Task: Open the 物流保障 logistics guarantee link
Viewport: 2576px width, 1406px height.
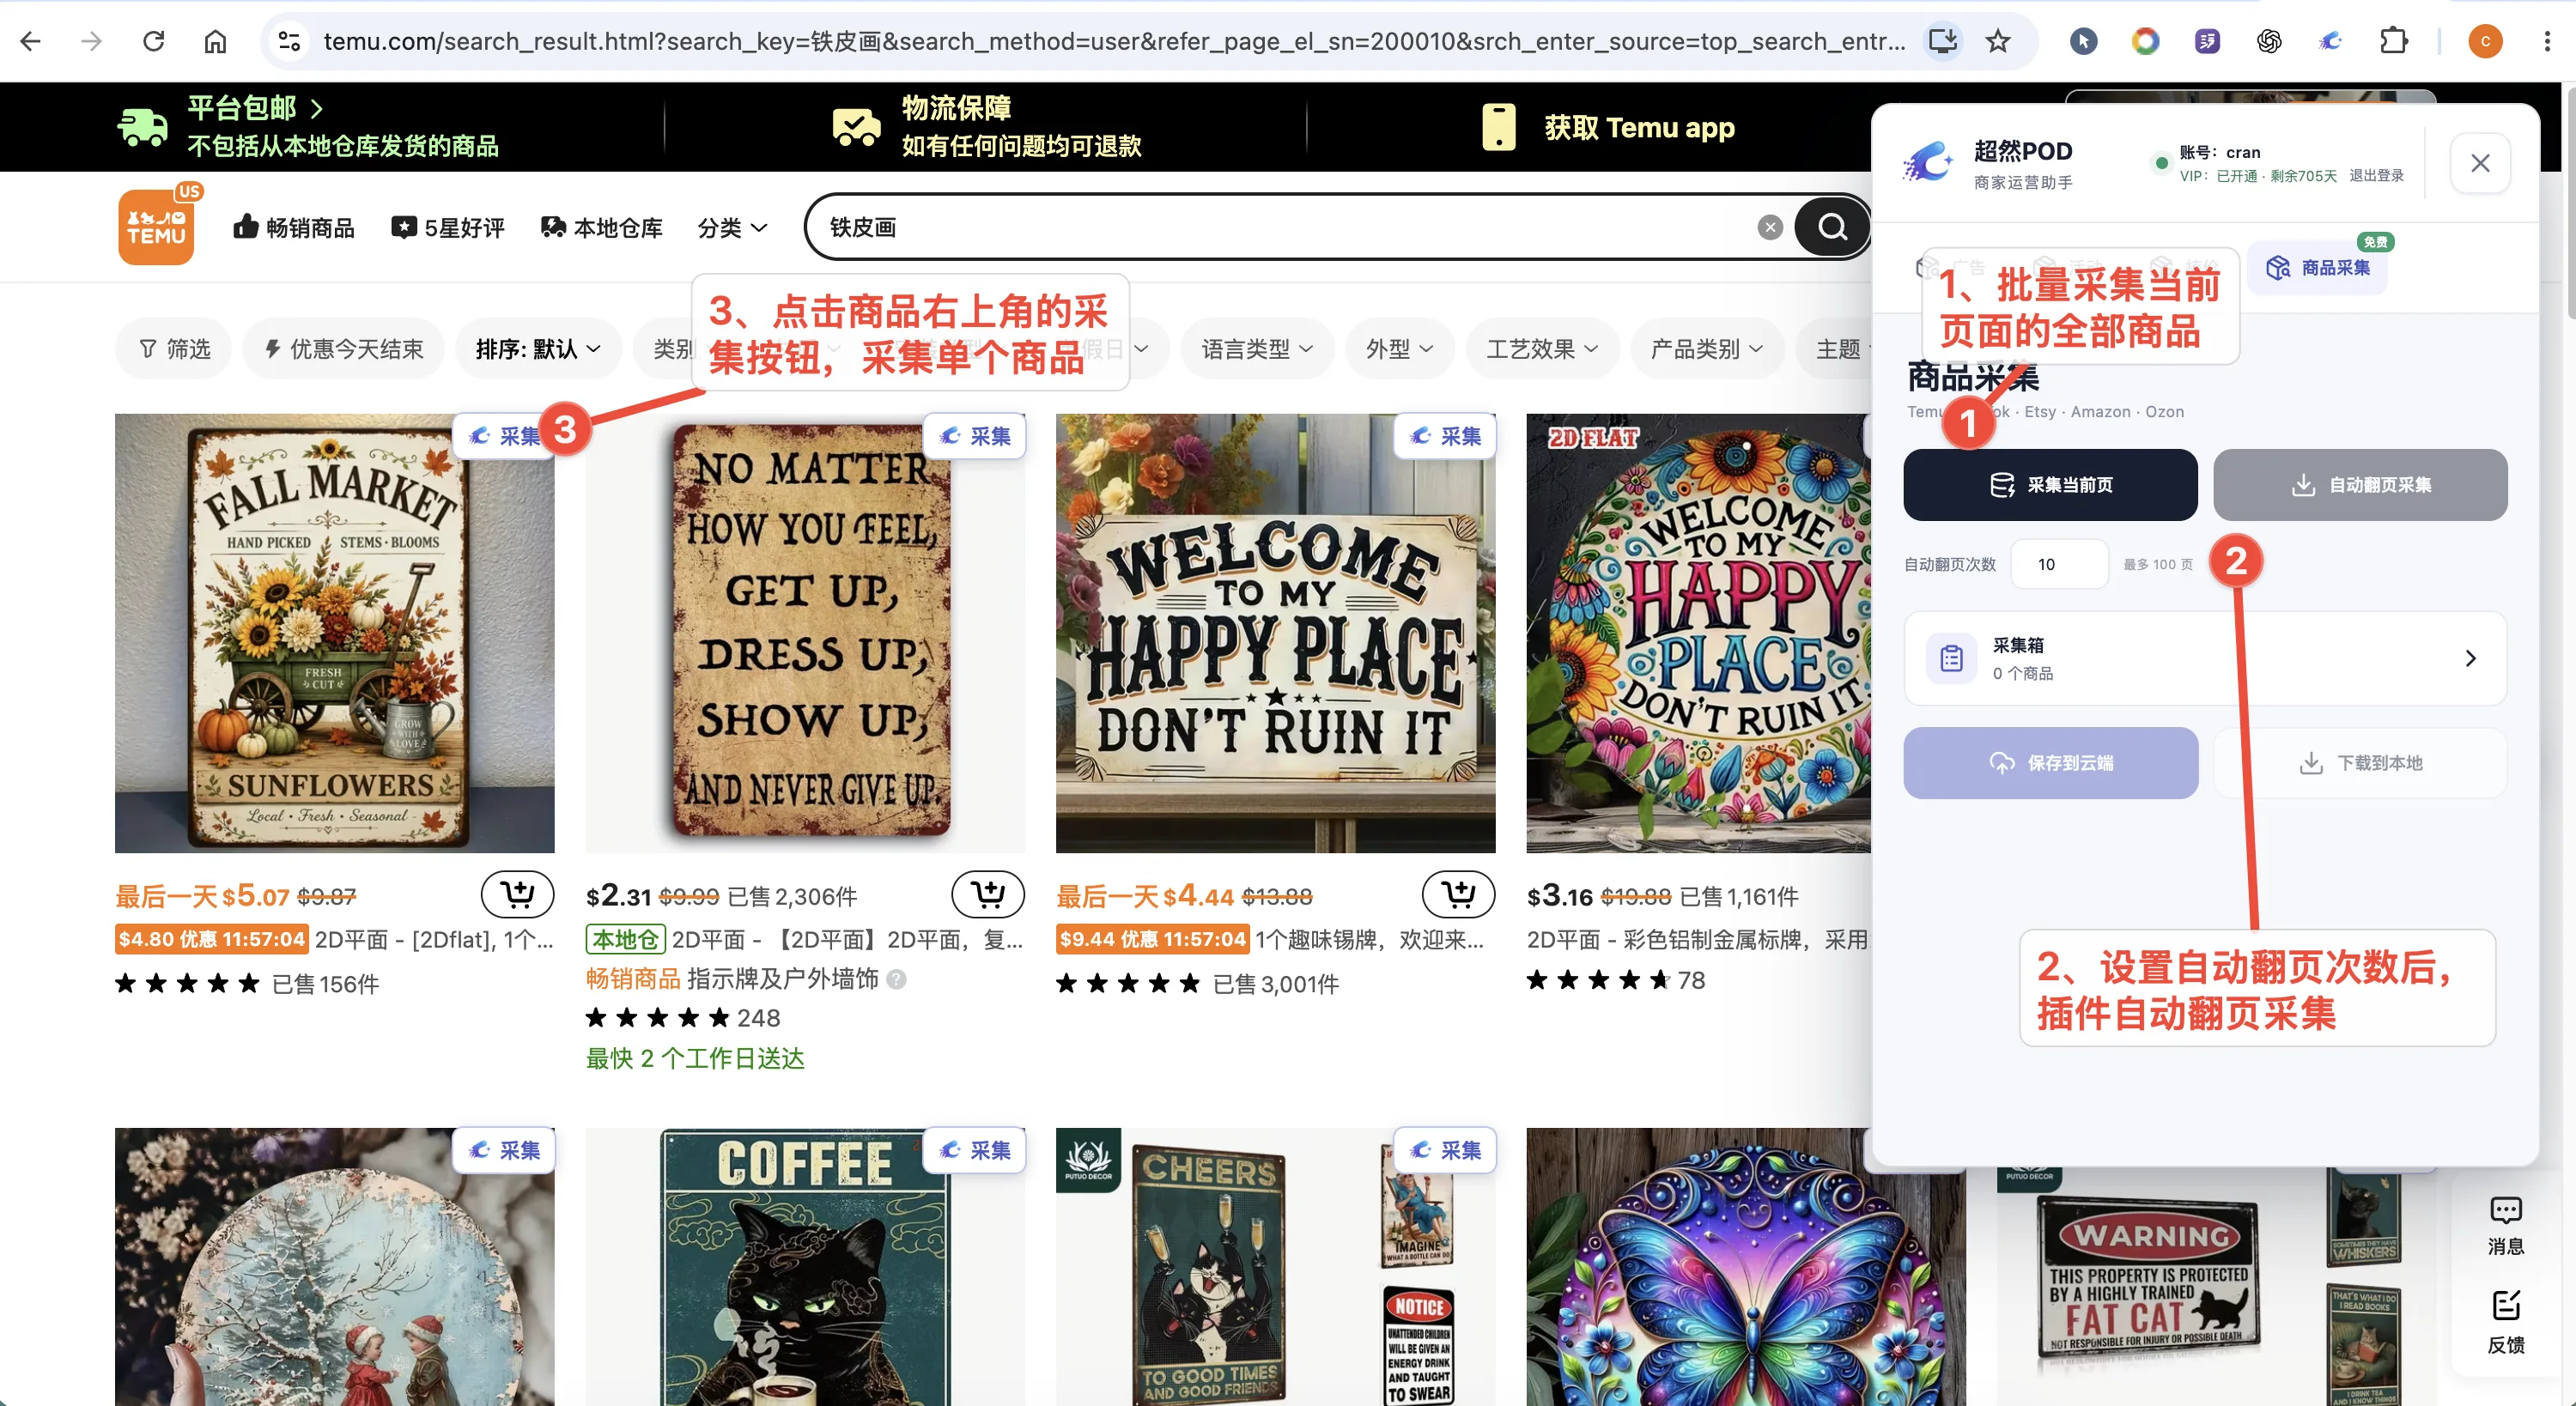Action: [x=987, y=127]
